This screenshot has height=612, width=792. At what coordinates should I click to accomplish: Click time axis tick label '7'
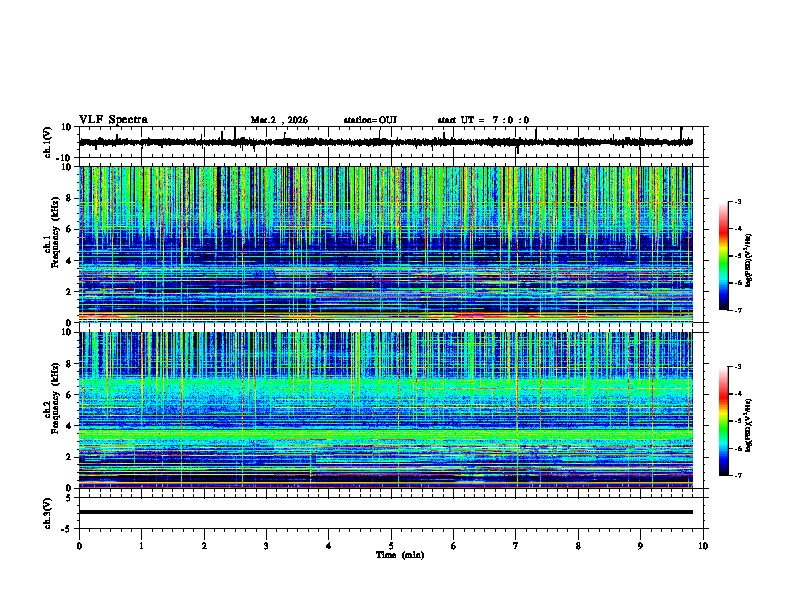tap(516, 546)
